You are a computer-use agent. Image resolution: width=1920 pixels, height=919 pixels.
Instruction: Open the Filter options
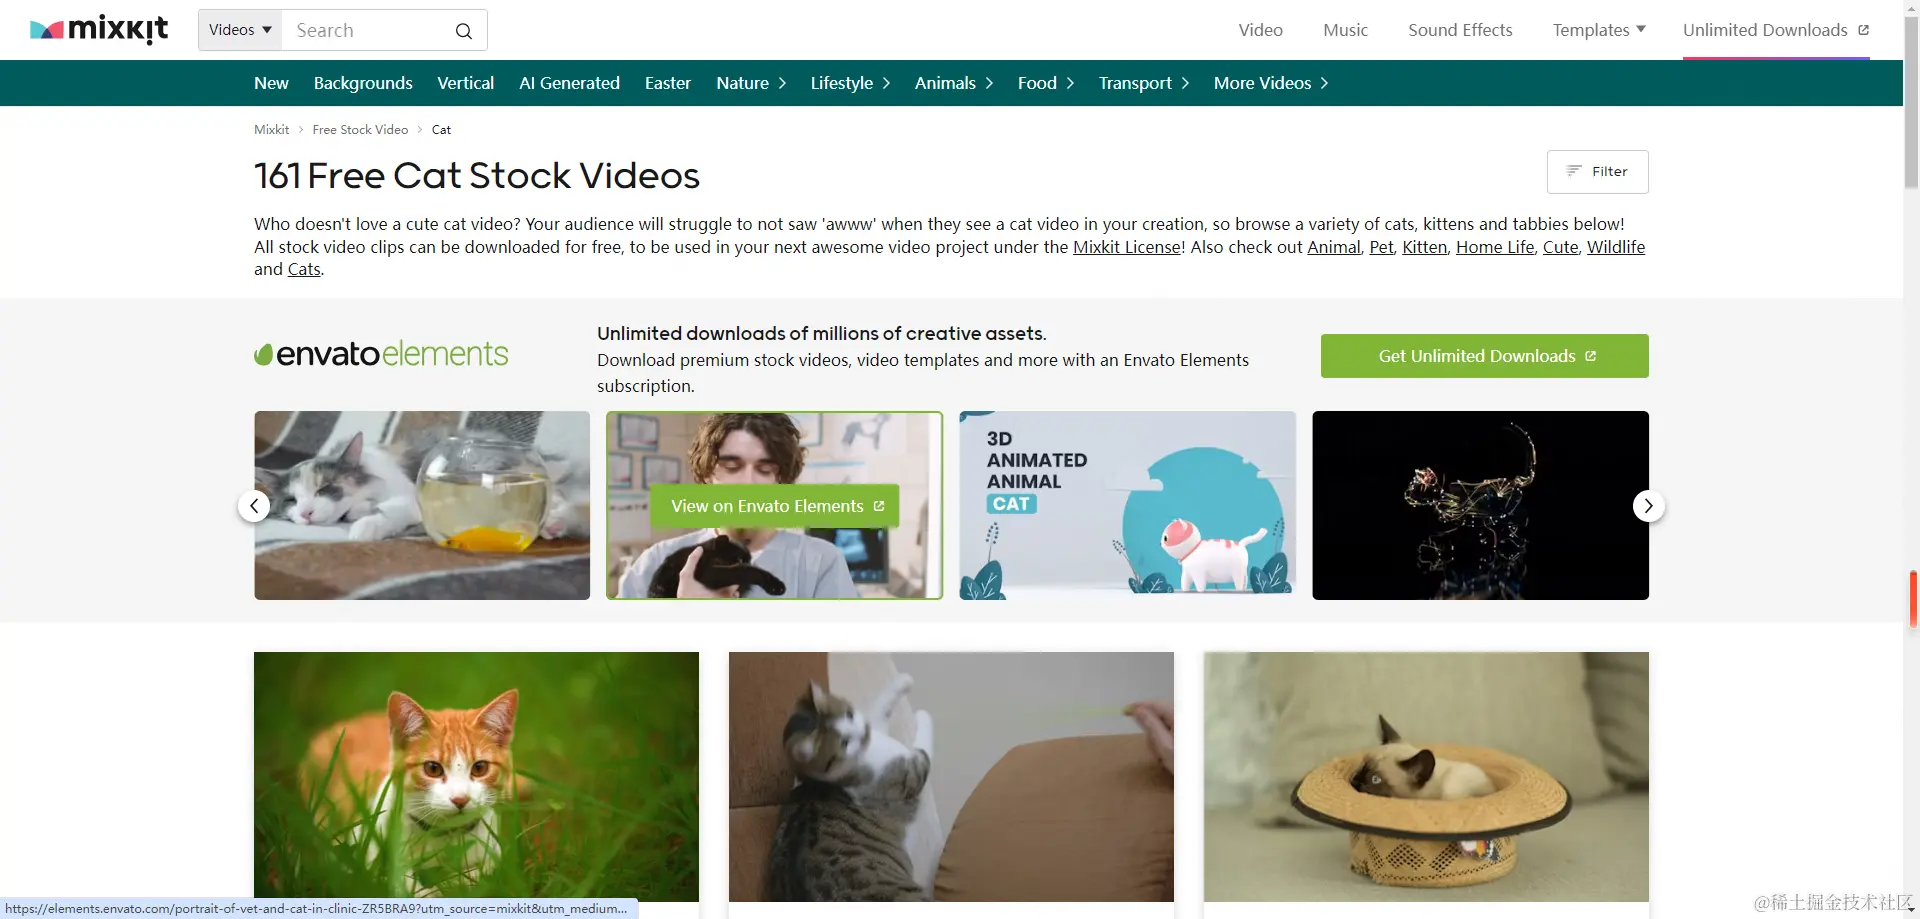1597,172
